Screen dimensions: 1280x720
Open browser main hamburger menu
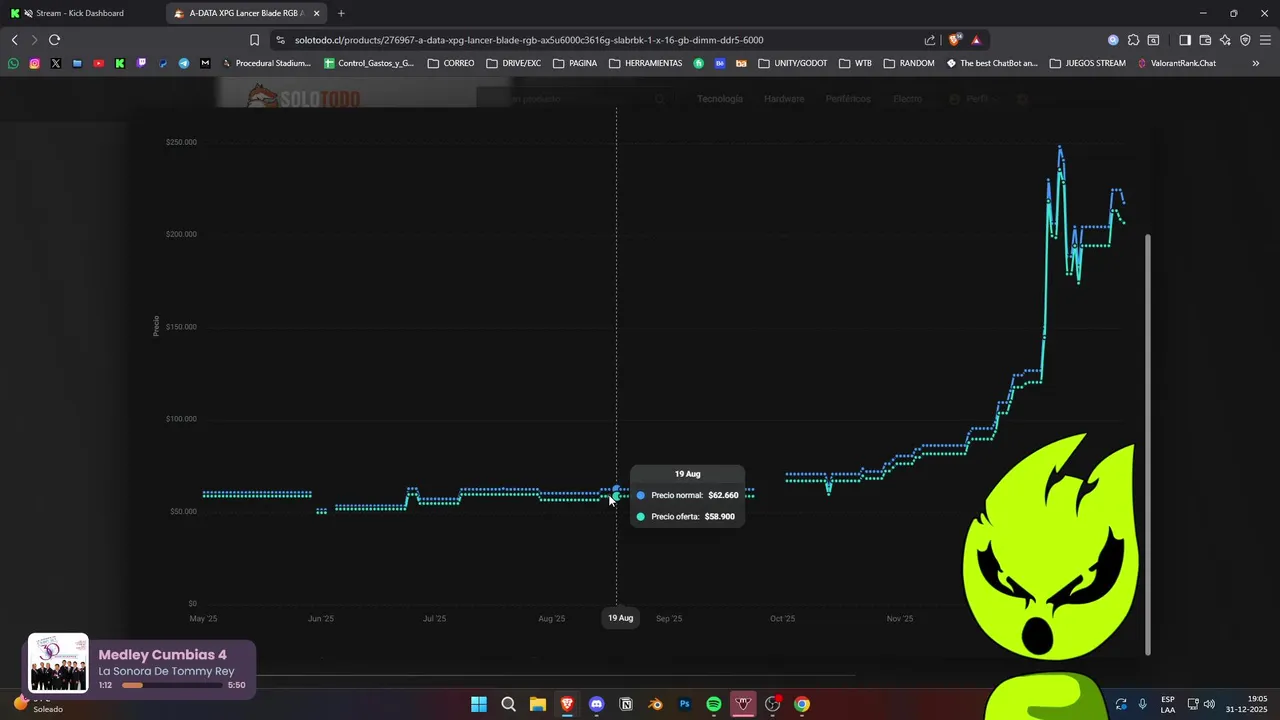(1265, 40)
